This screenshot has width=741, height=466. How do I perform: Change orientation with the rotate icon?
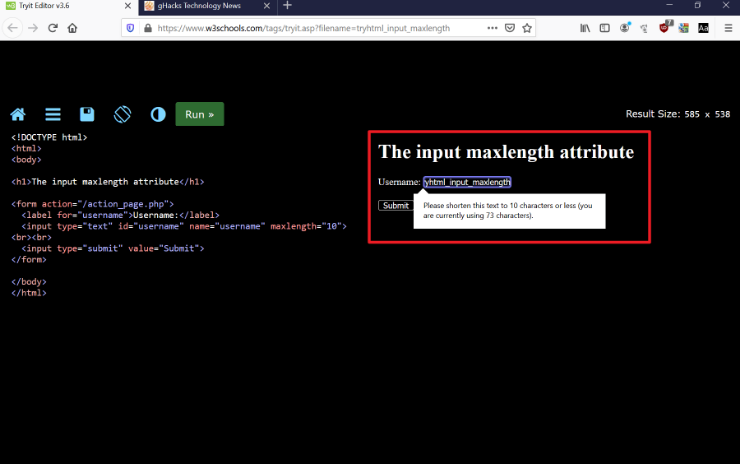coord(122,114)
